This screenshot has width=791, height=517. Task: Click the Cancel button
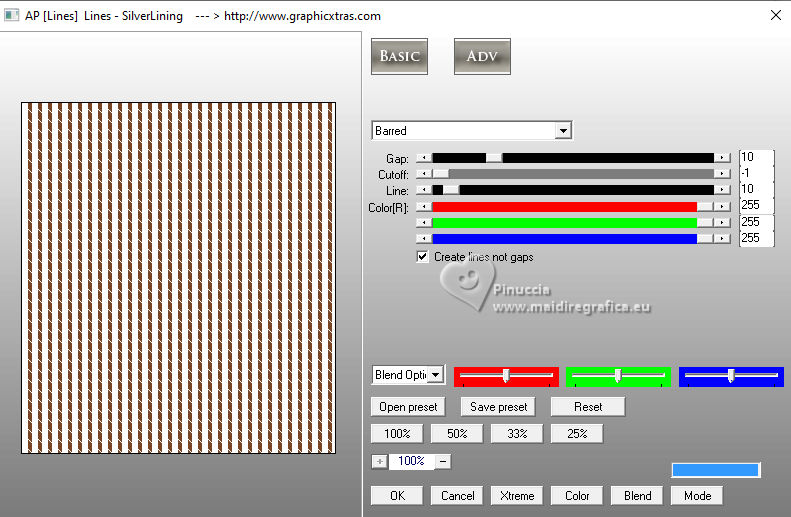point(457,496)
